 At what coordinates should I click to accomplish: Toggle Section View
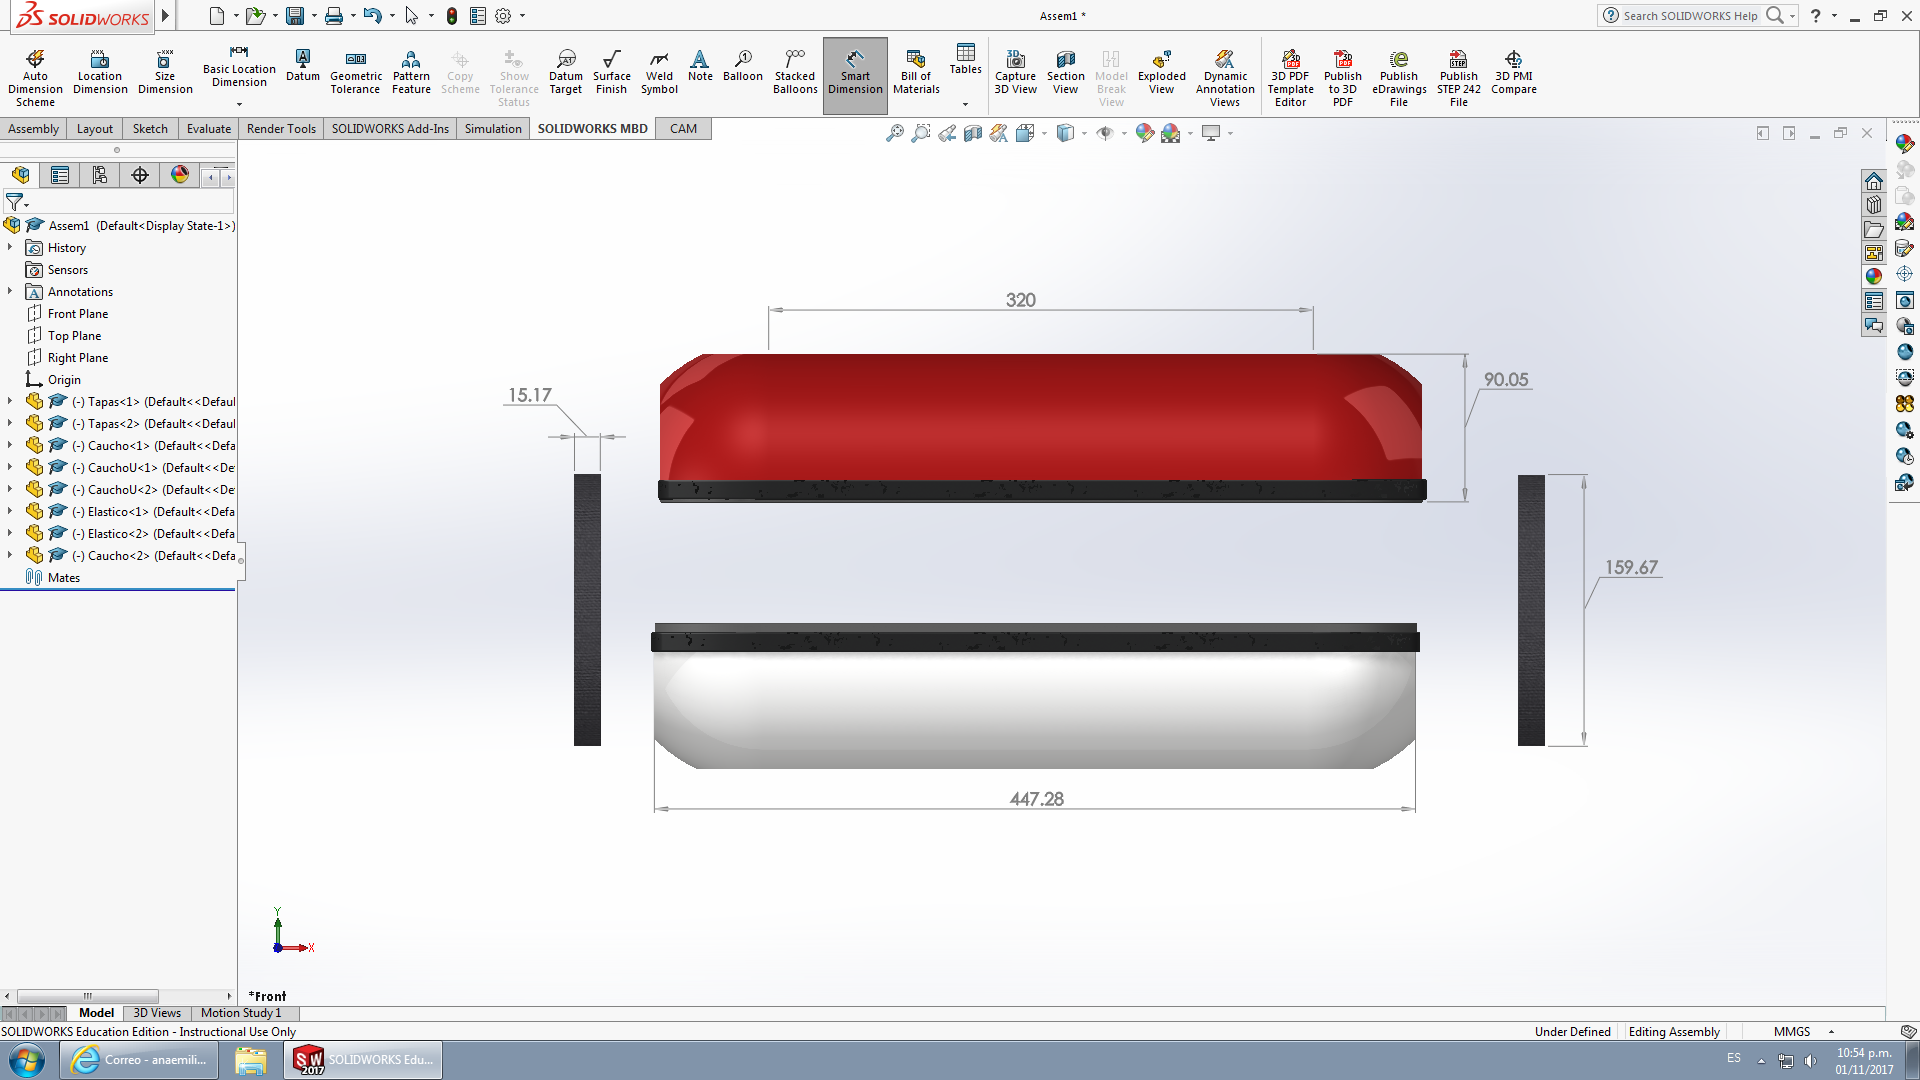pyautogui.click(x=1066, y=72)
